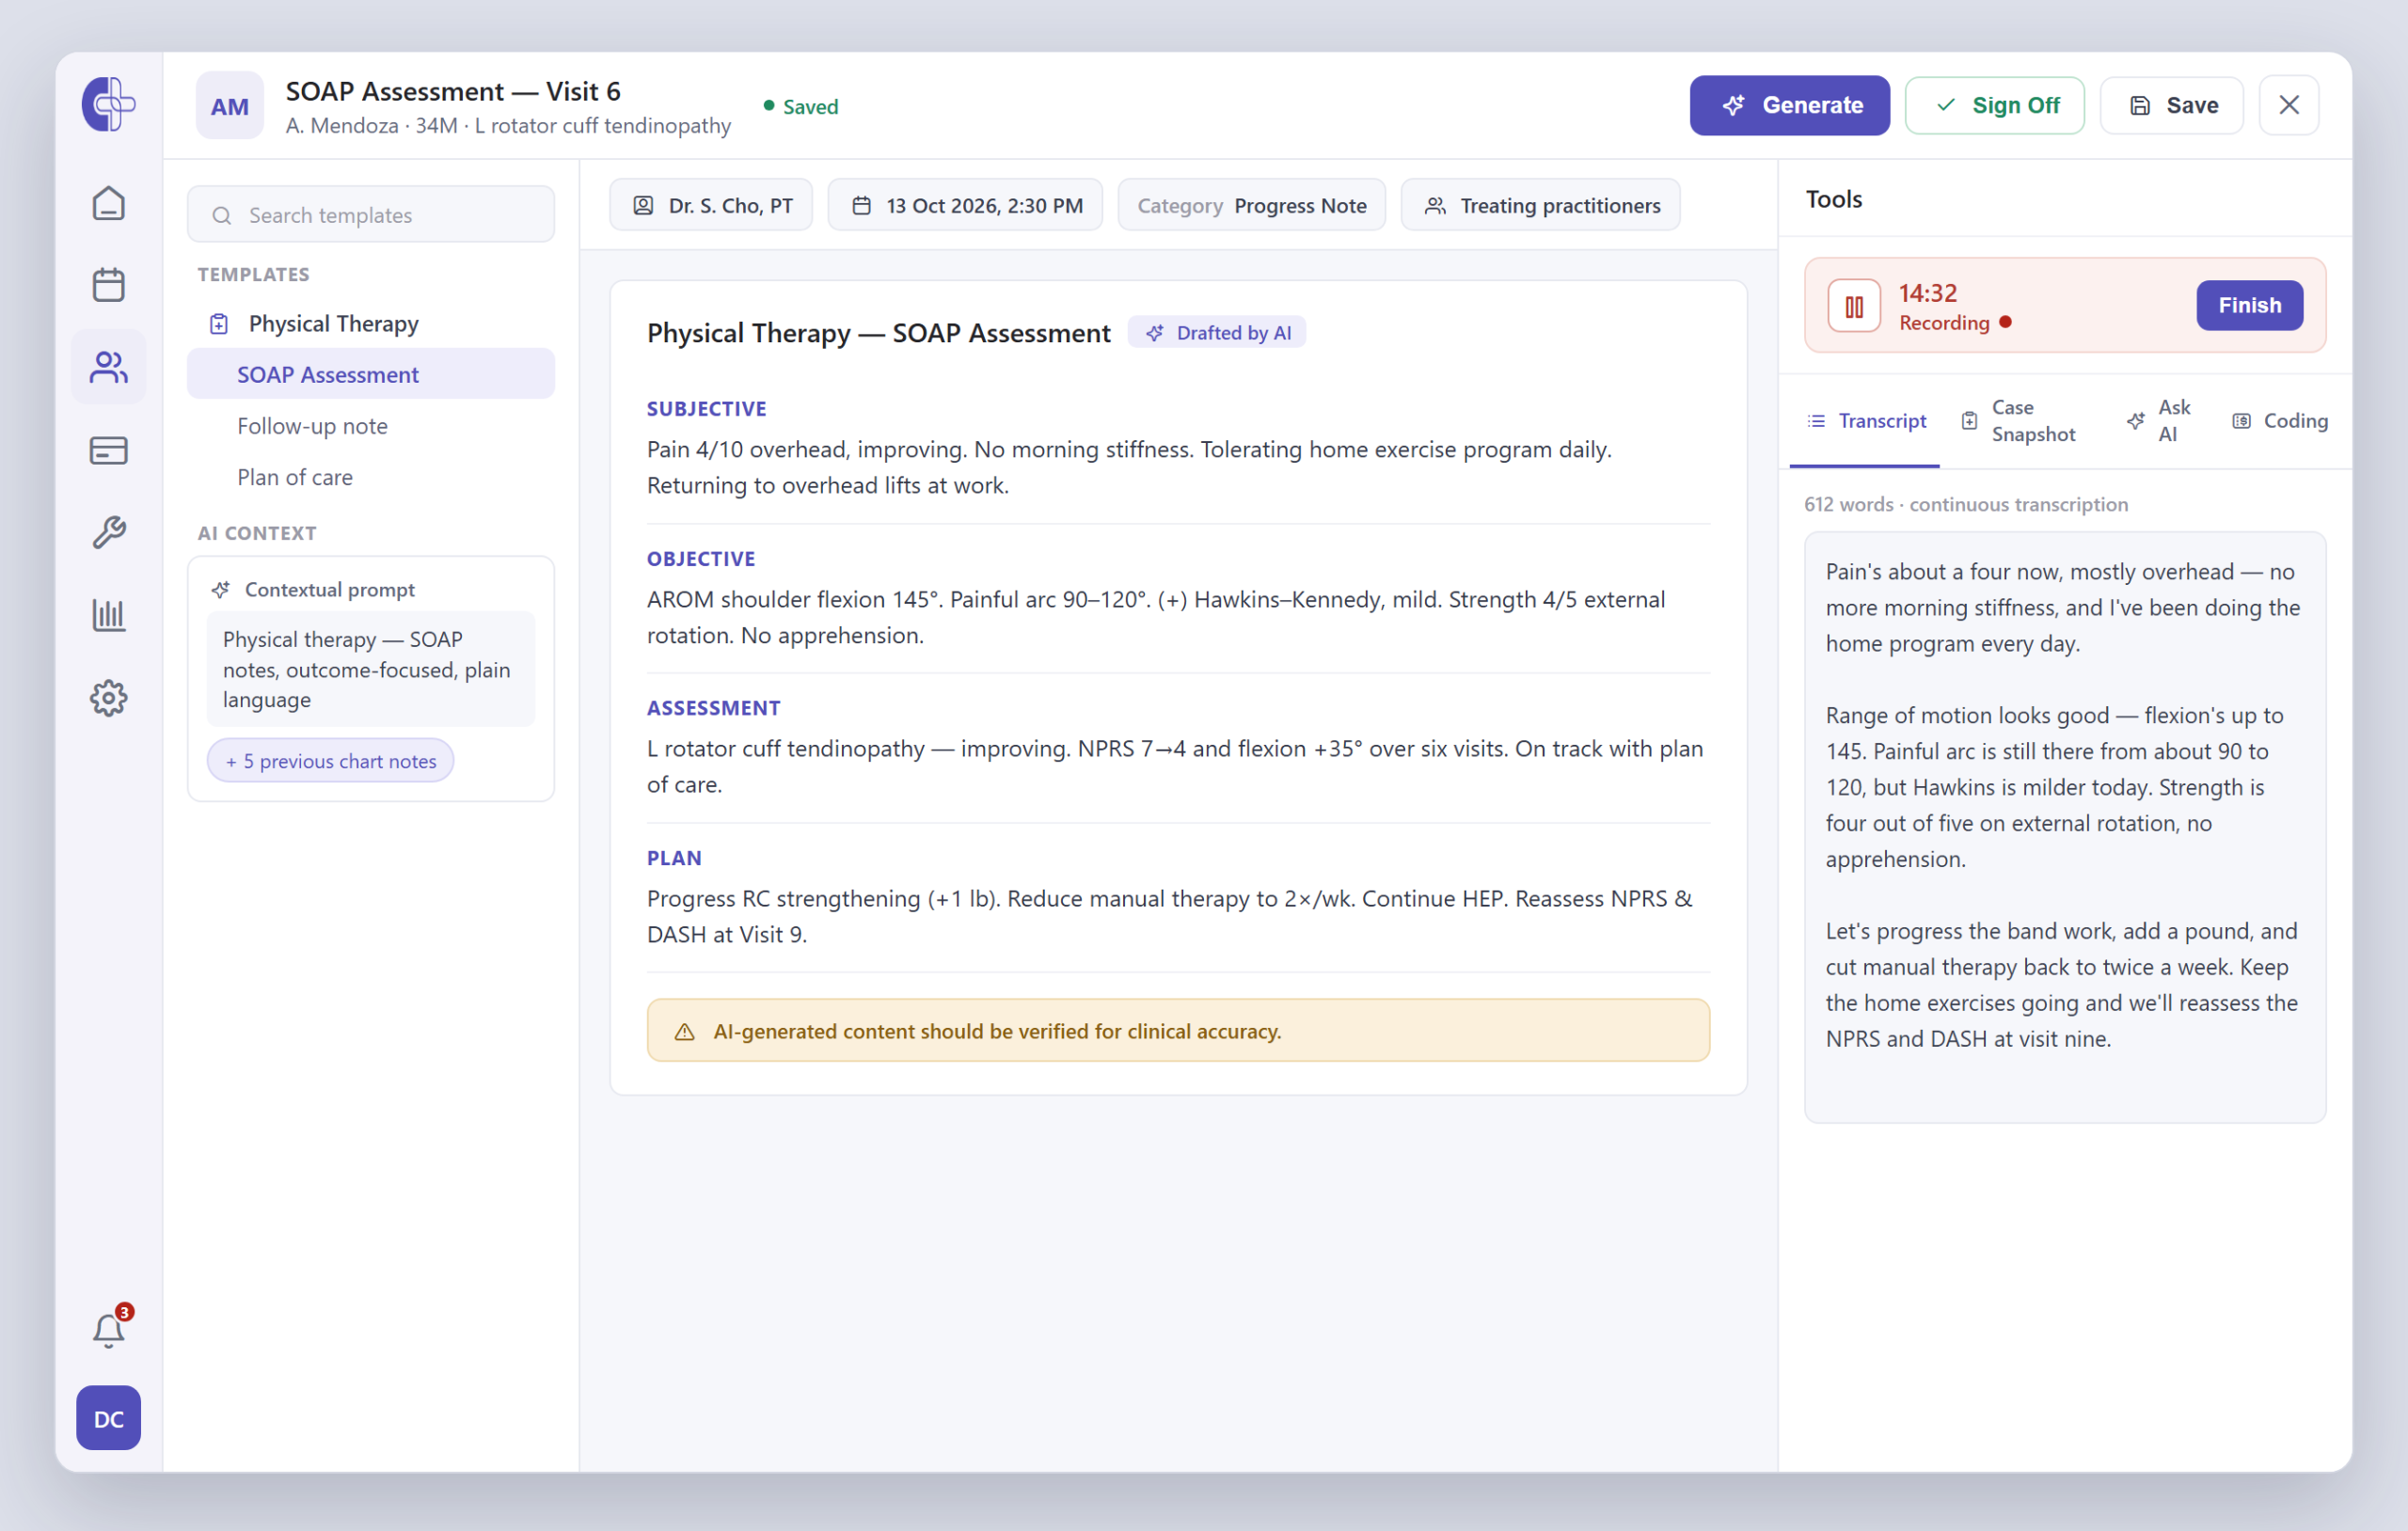Screen dimensions: 2408x1531
Task: Click the 14:32 recording timer
Action: (1927, 293)
